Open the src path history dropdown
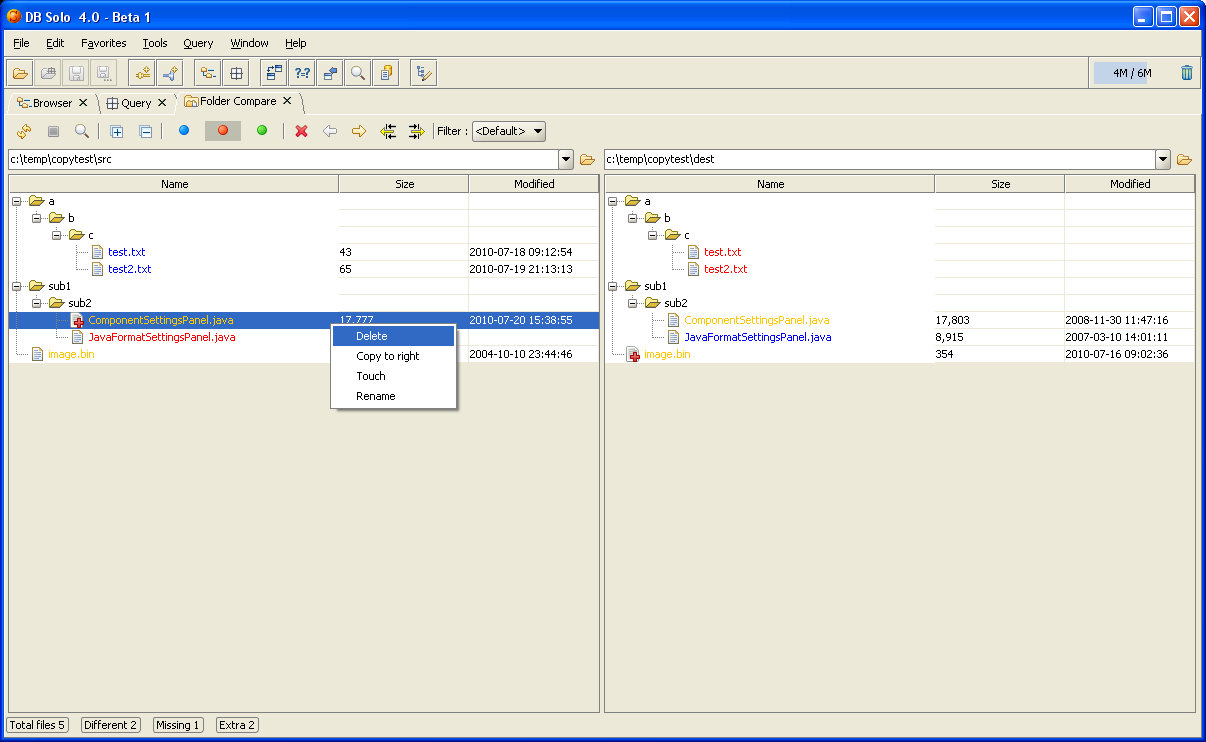The width and height of the screenshot is (1206, 742). click(x=566, y=159)
